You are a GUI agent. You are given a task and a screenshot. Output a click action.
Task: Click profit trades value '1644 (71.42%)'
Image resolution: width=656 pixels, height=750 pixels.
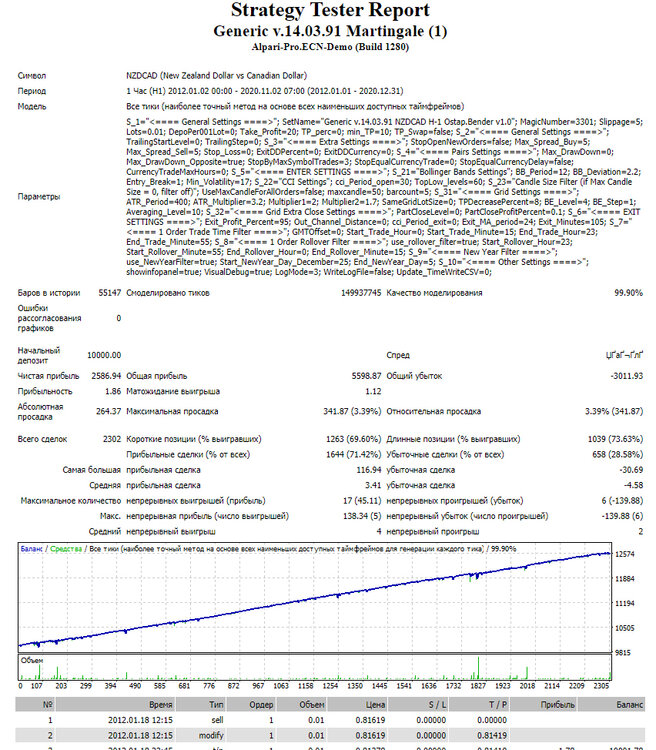354,454
